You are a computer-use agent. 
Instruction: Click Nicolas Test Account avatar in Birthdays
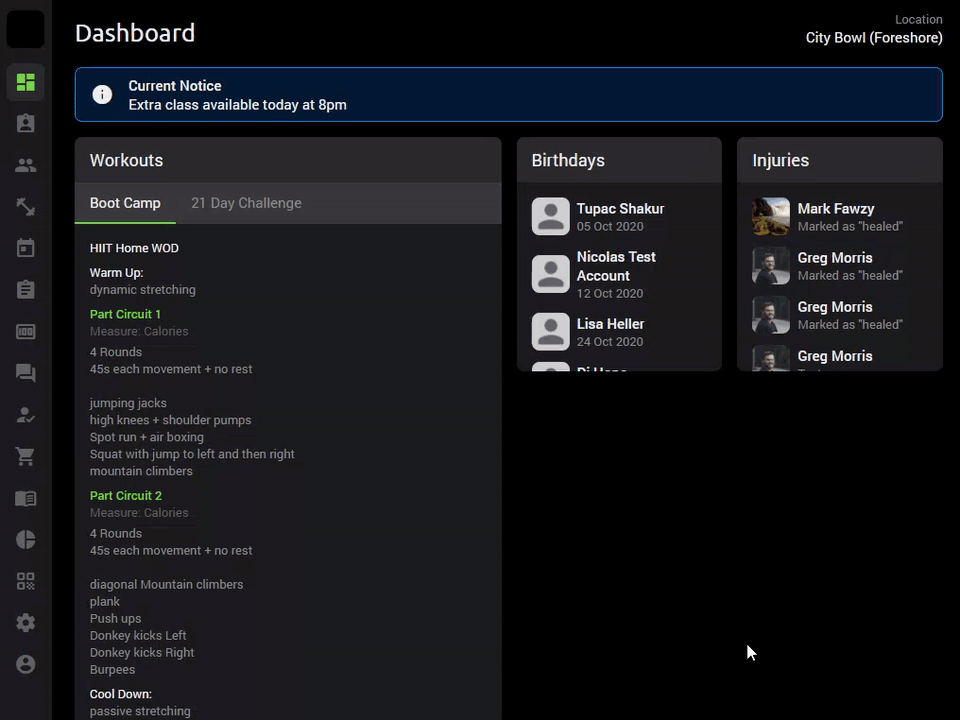550,274
